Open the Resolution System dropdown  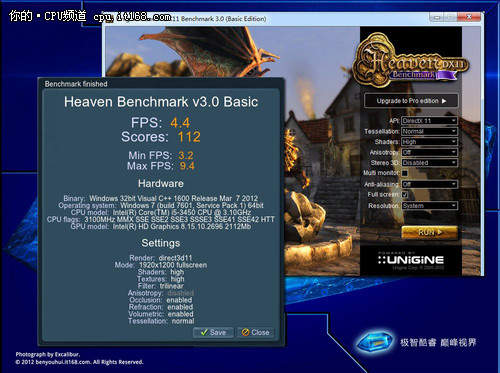[429, 206]
